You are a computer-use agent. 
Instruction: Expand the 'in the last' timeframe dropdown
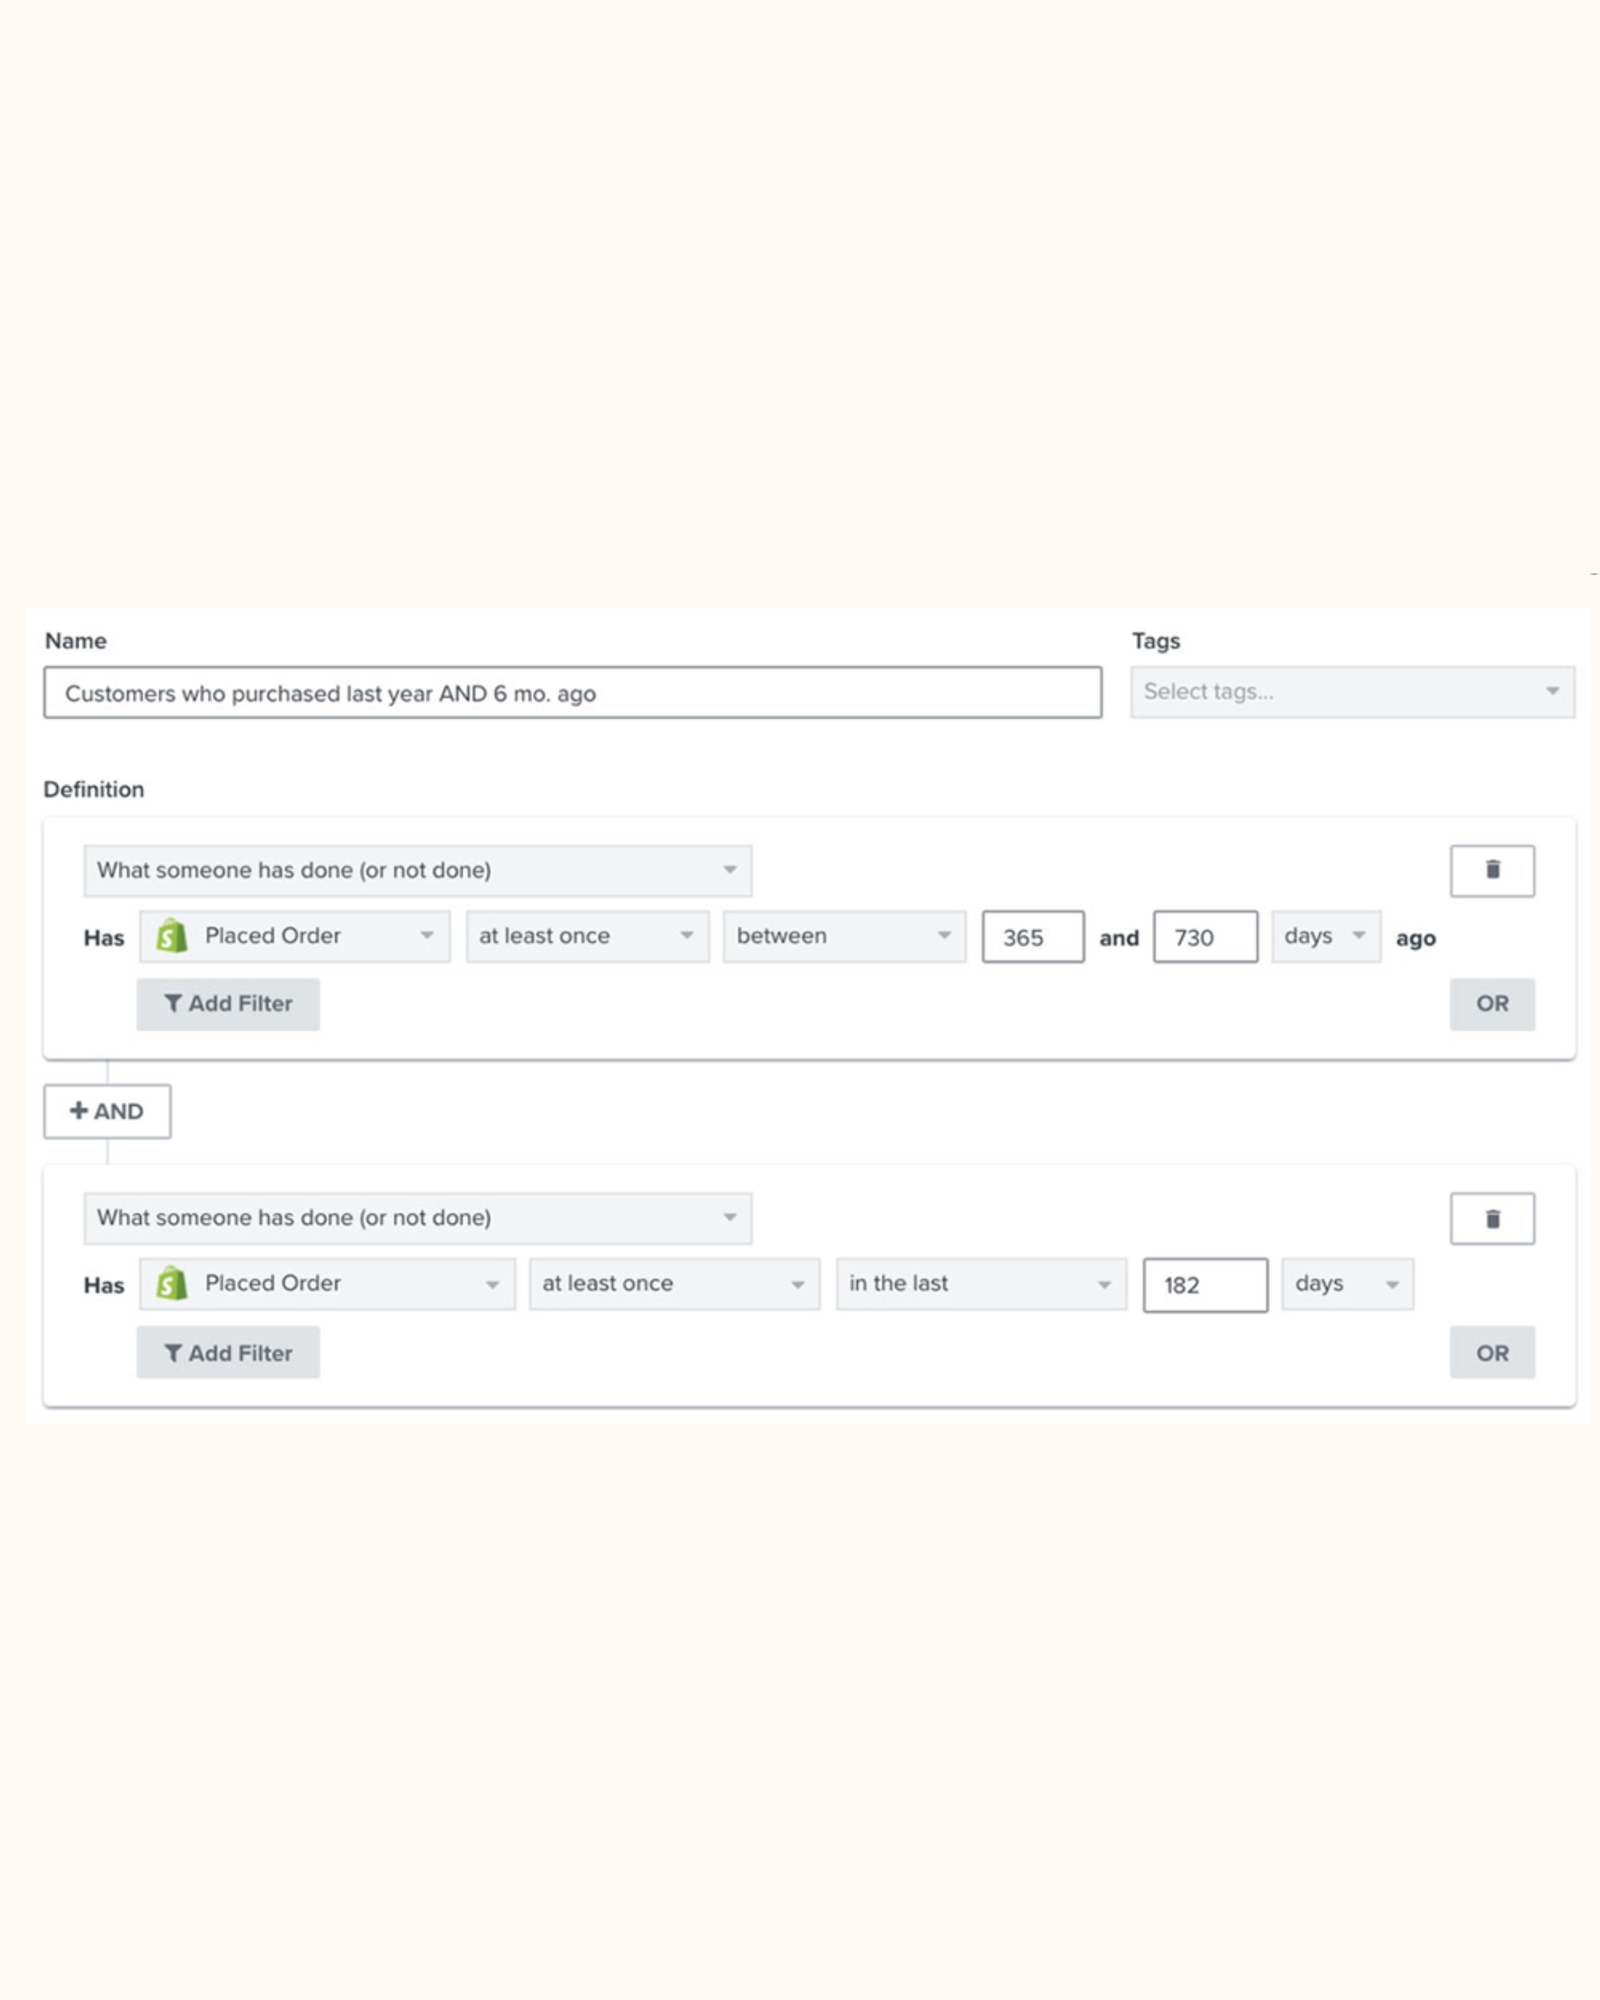pyautogui.click(x=981, y=1284)
